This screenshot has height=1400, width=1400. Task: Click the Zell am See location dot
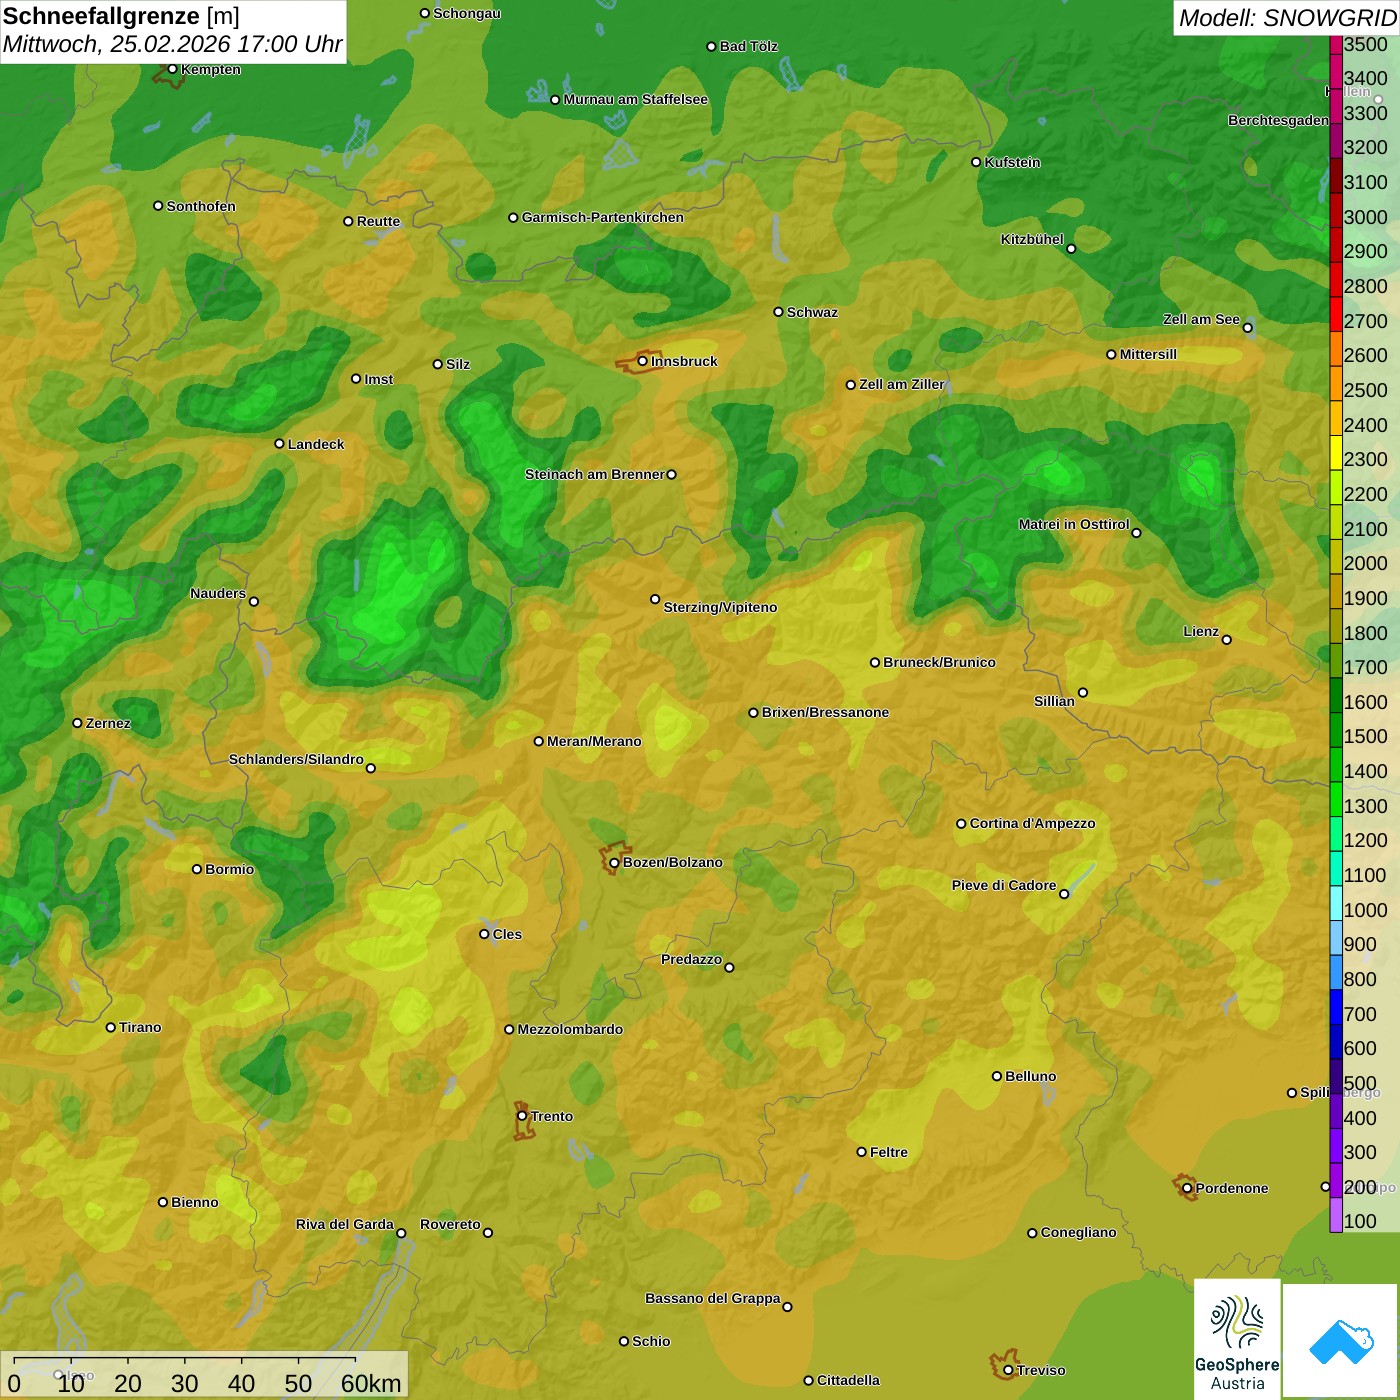click(1247, 328)
